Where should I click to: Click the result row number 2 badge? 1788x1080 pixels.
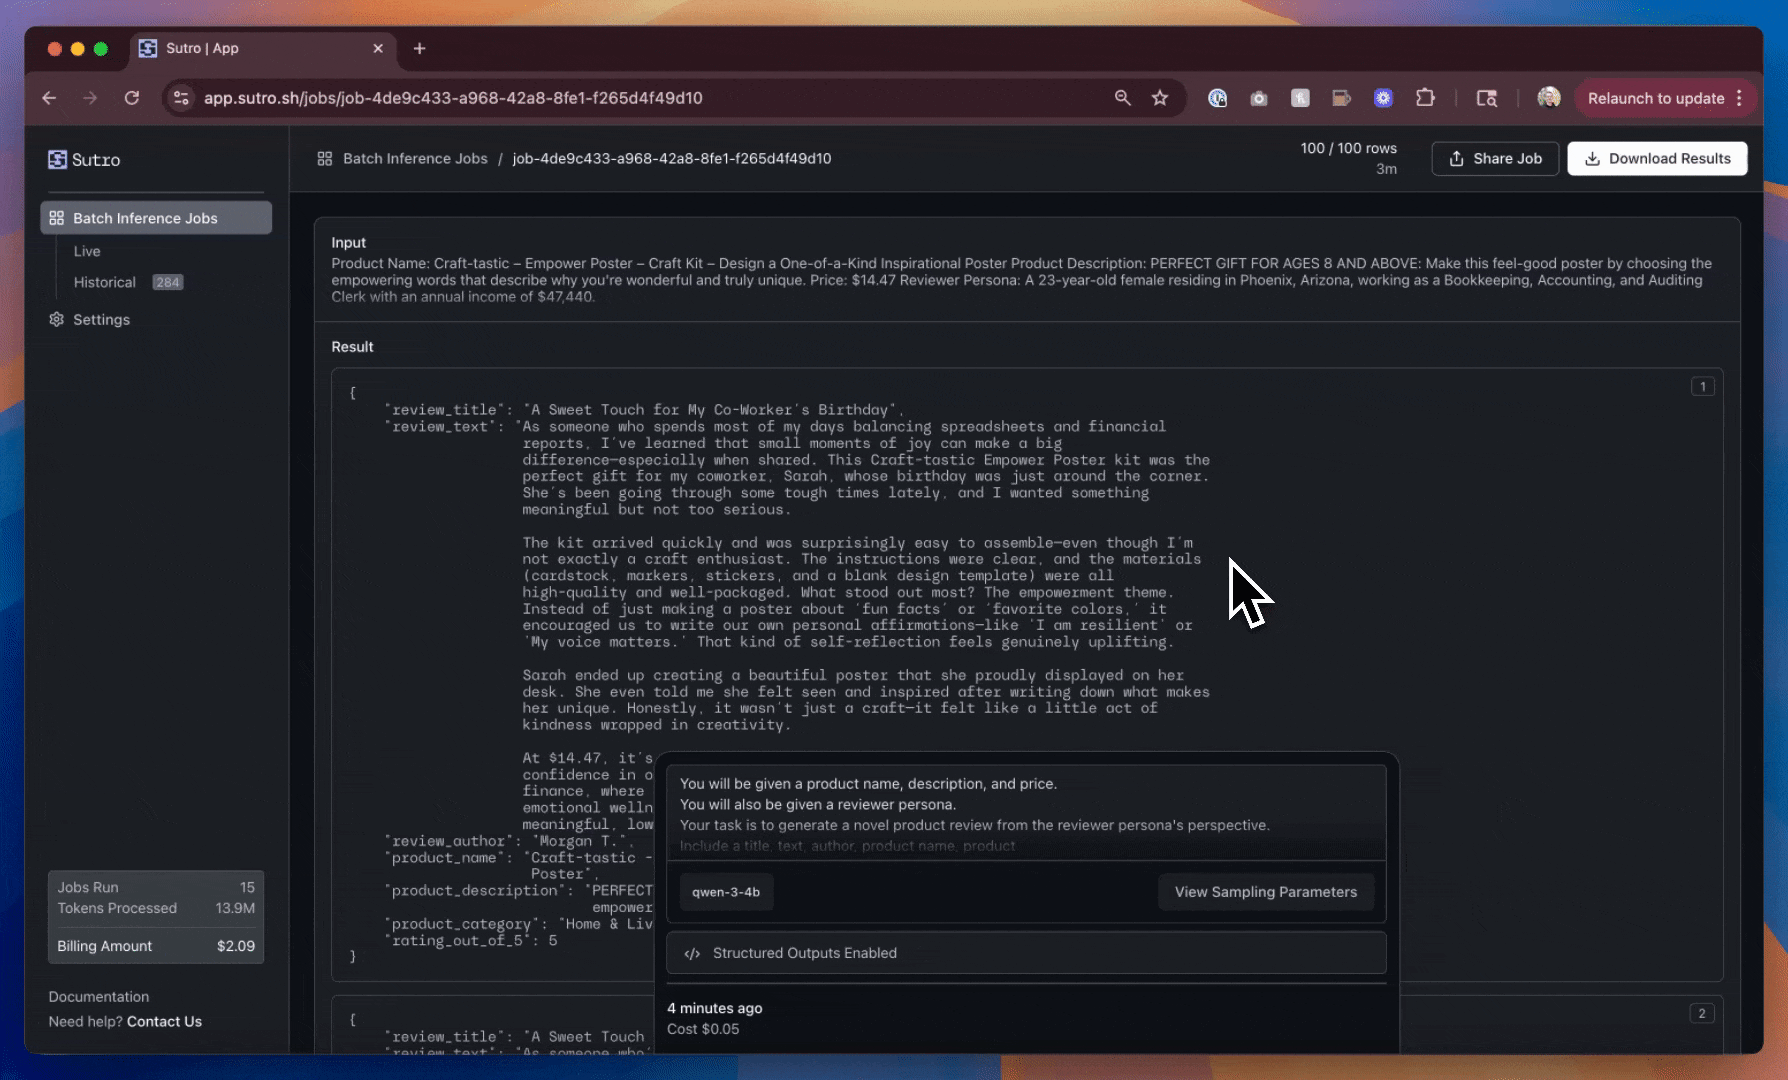[x=1702, y=1013]
